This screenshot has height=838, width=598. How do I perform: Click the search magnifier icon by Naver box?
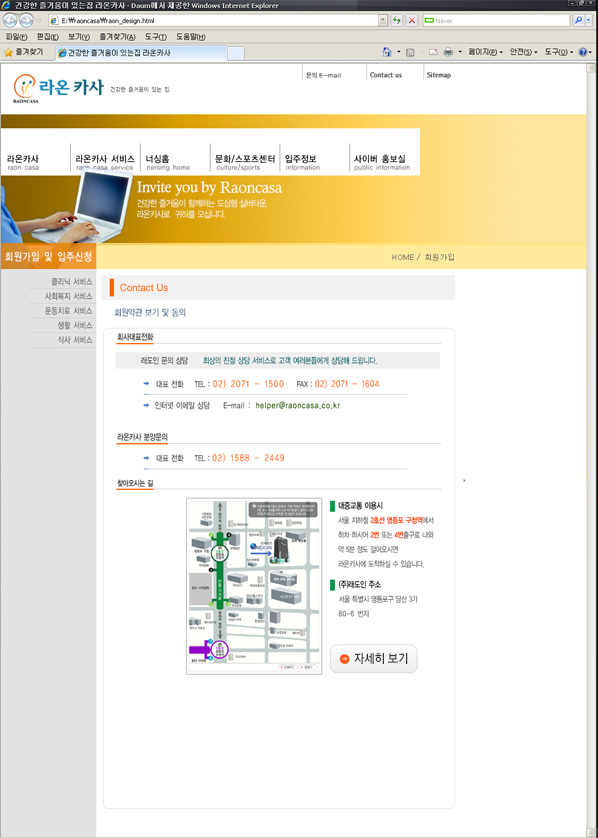578,20
